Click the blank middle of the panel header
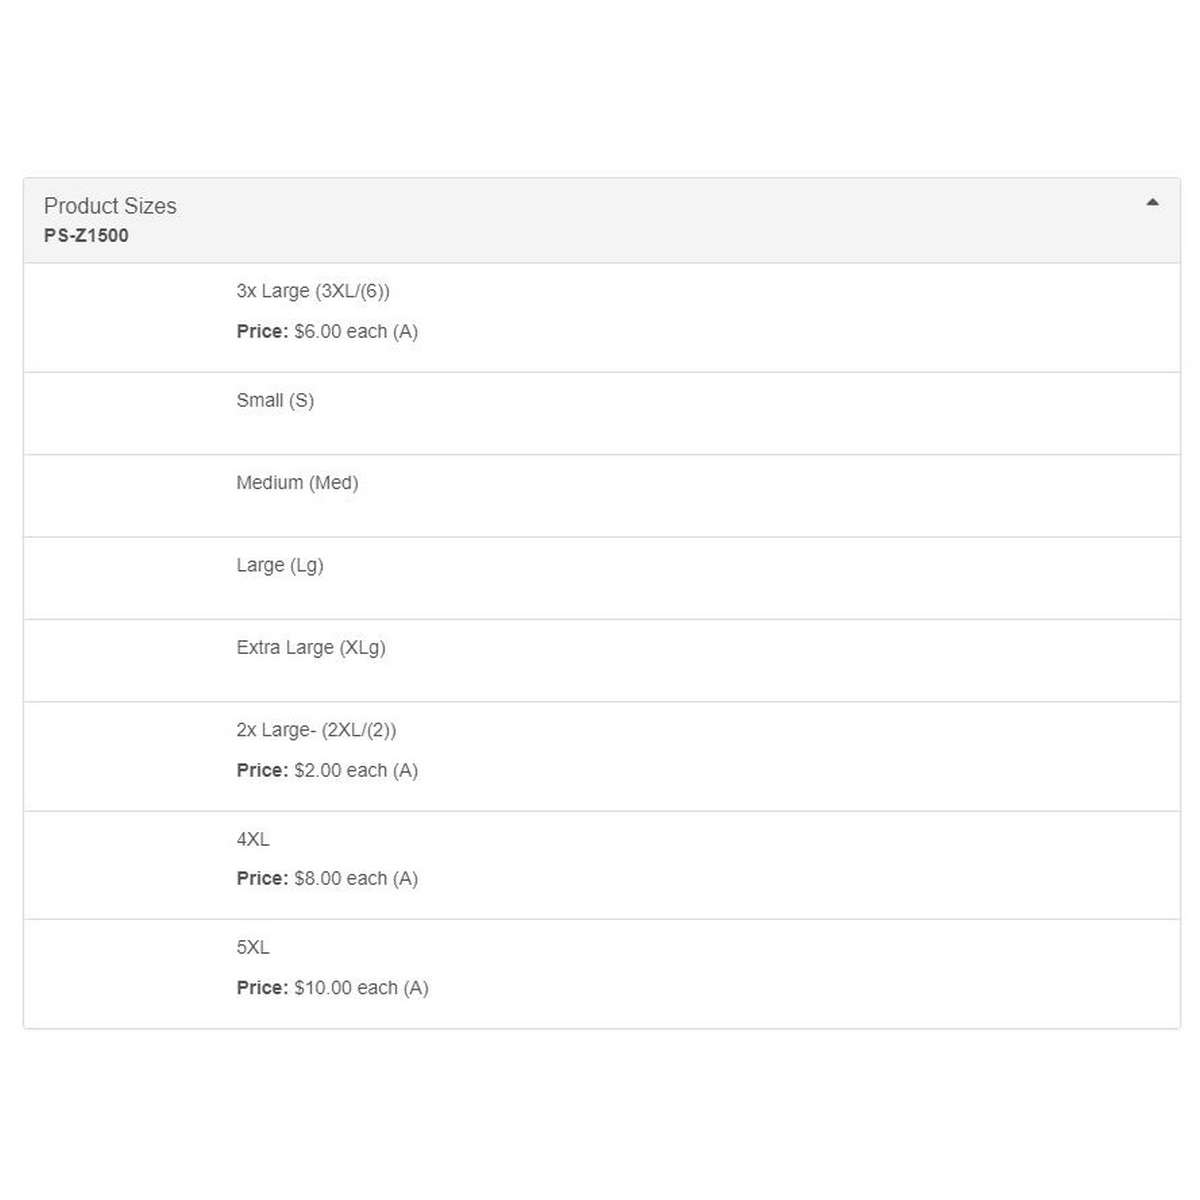This screenshot has width=1200, height=1200. pos(640,220)
